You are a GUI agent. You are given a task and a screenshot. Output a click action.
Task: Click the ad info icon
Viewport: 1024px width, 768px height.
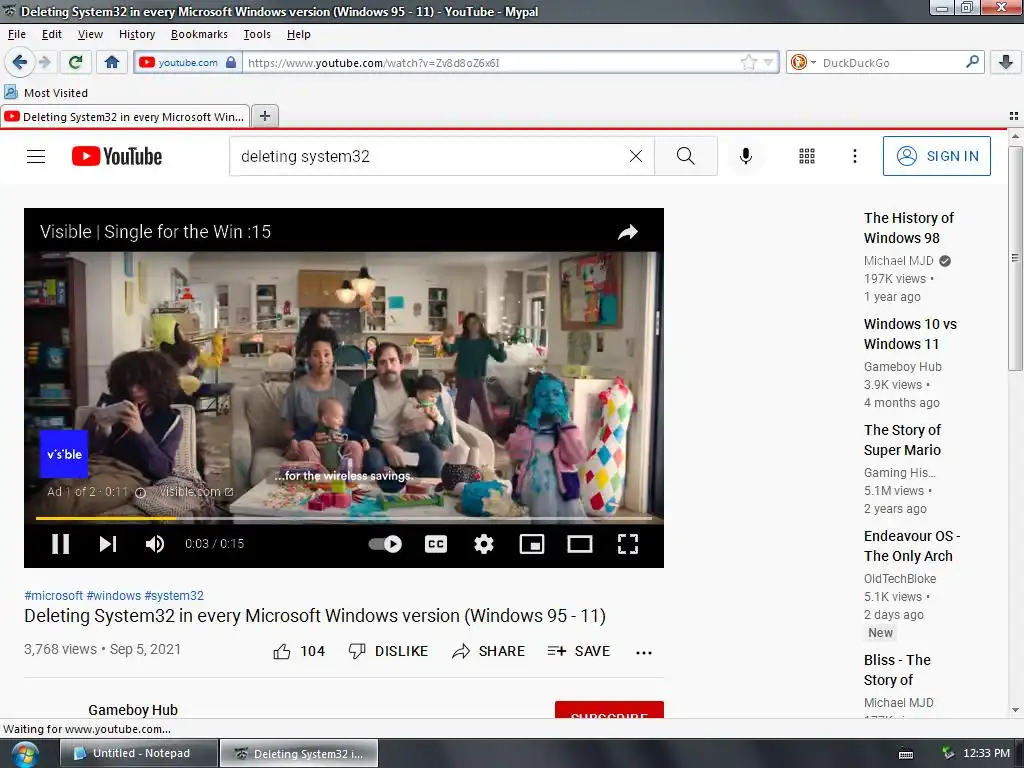pyautogui.click(x=140, y=492)
